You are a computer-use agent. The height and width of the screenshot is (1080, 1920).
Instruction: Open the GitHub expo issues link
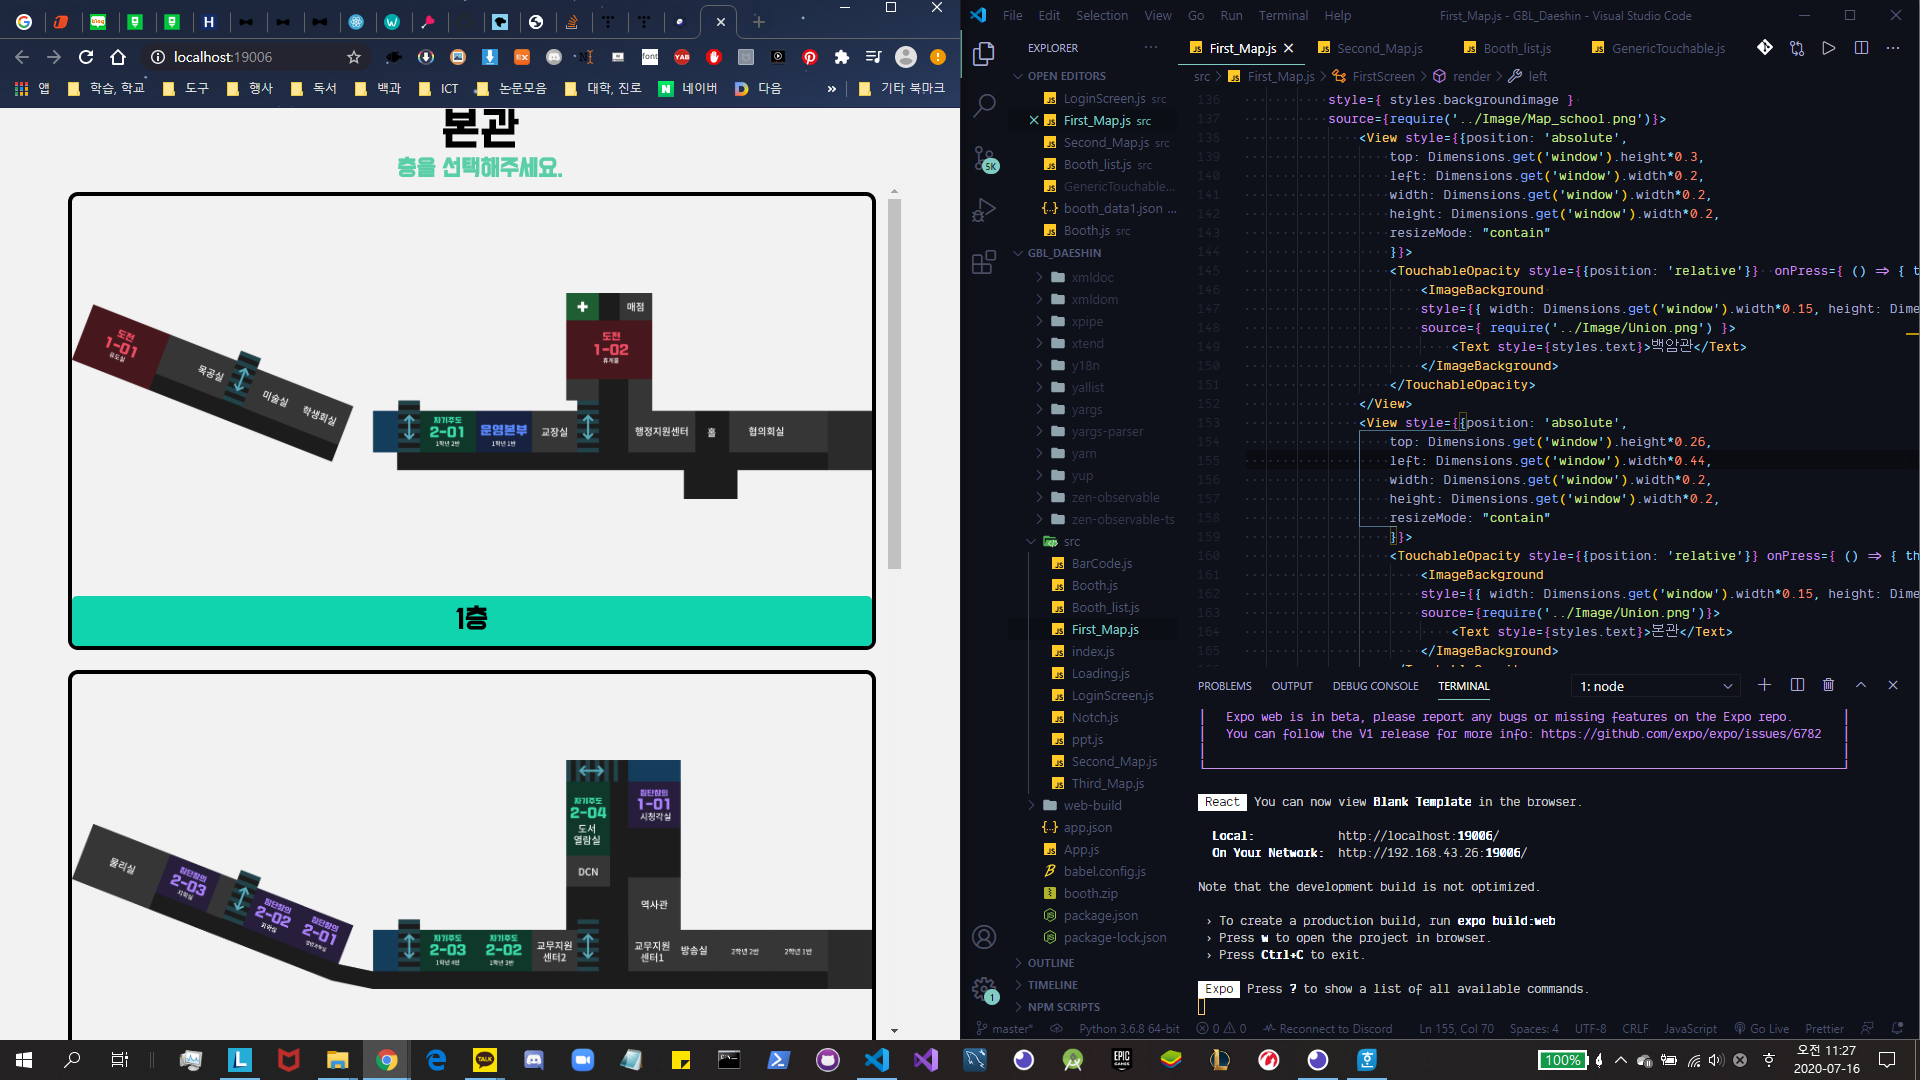[1680, 734]
